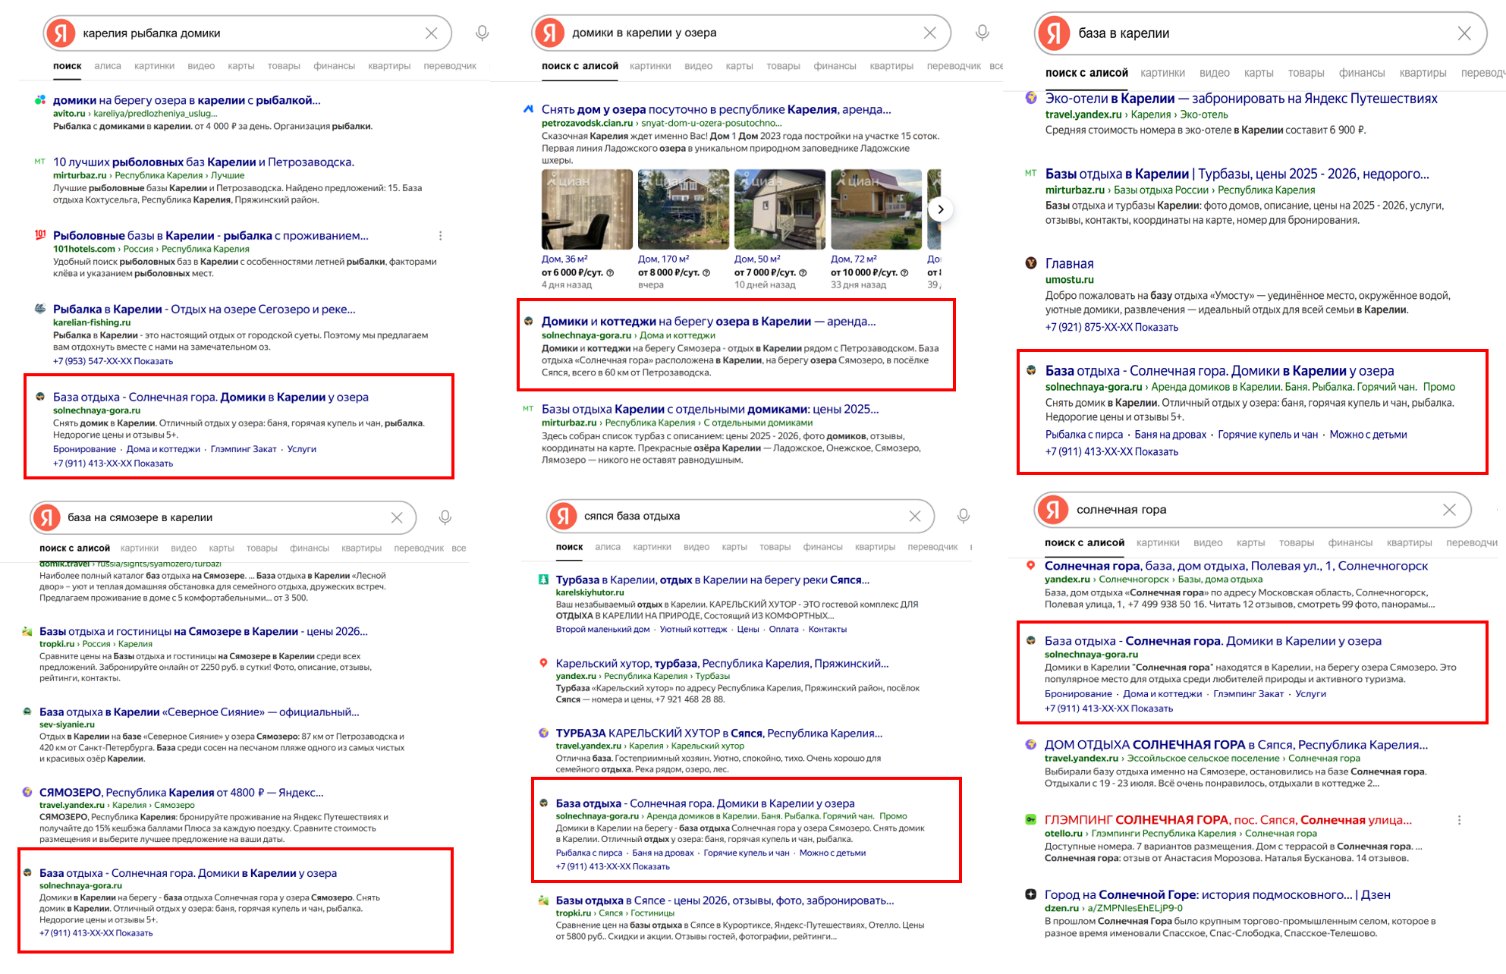Click Yandex logo beside "база в карелии"
Viewport: 1506px width, 974px height.
(1053, 33)
